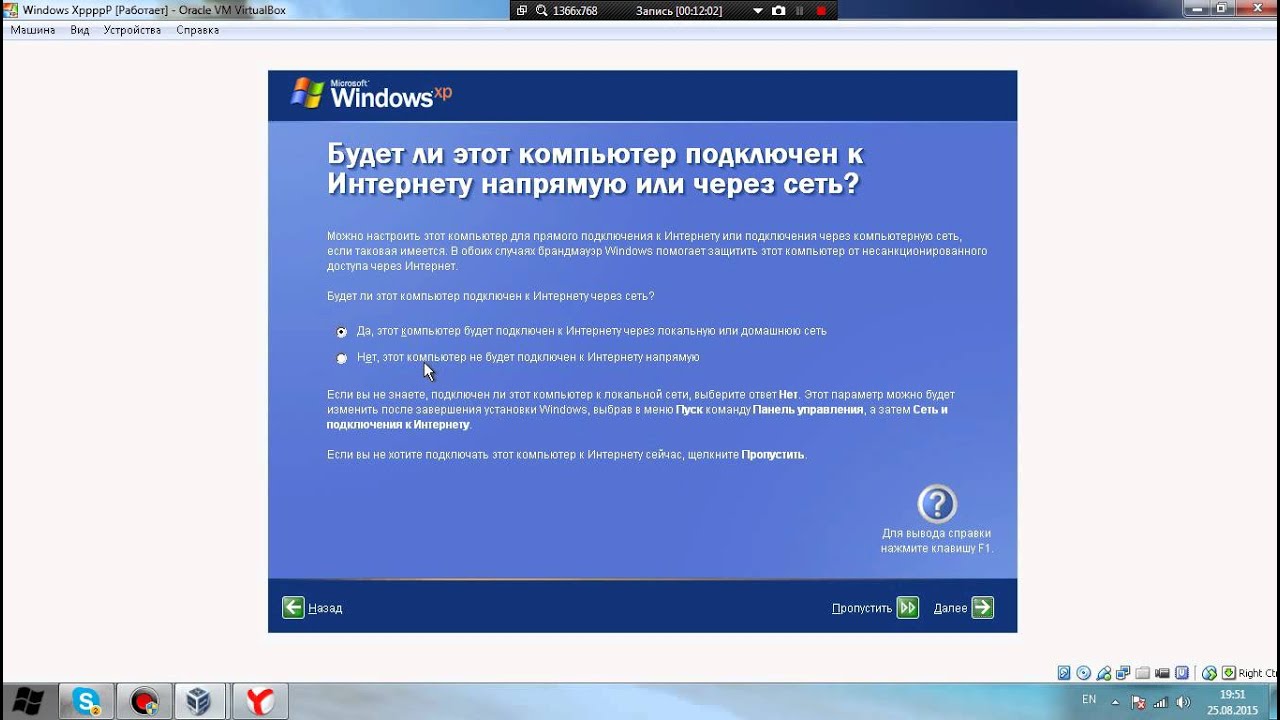The height and width of the screenshot is (720, 1280).
Task: Click video capture icon in VirtualBox status bar
Action: point(1162,673)
